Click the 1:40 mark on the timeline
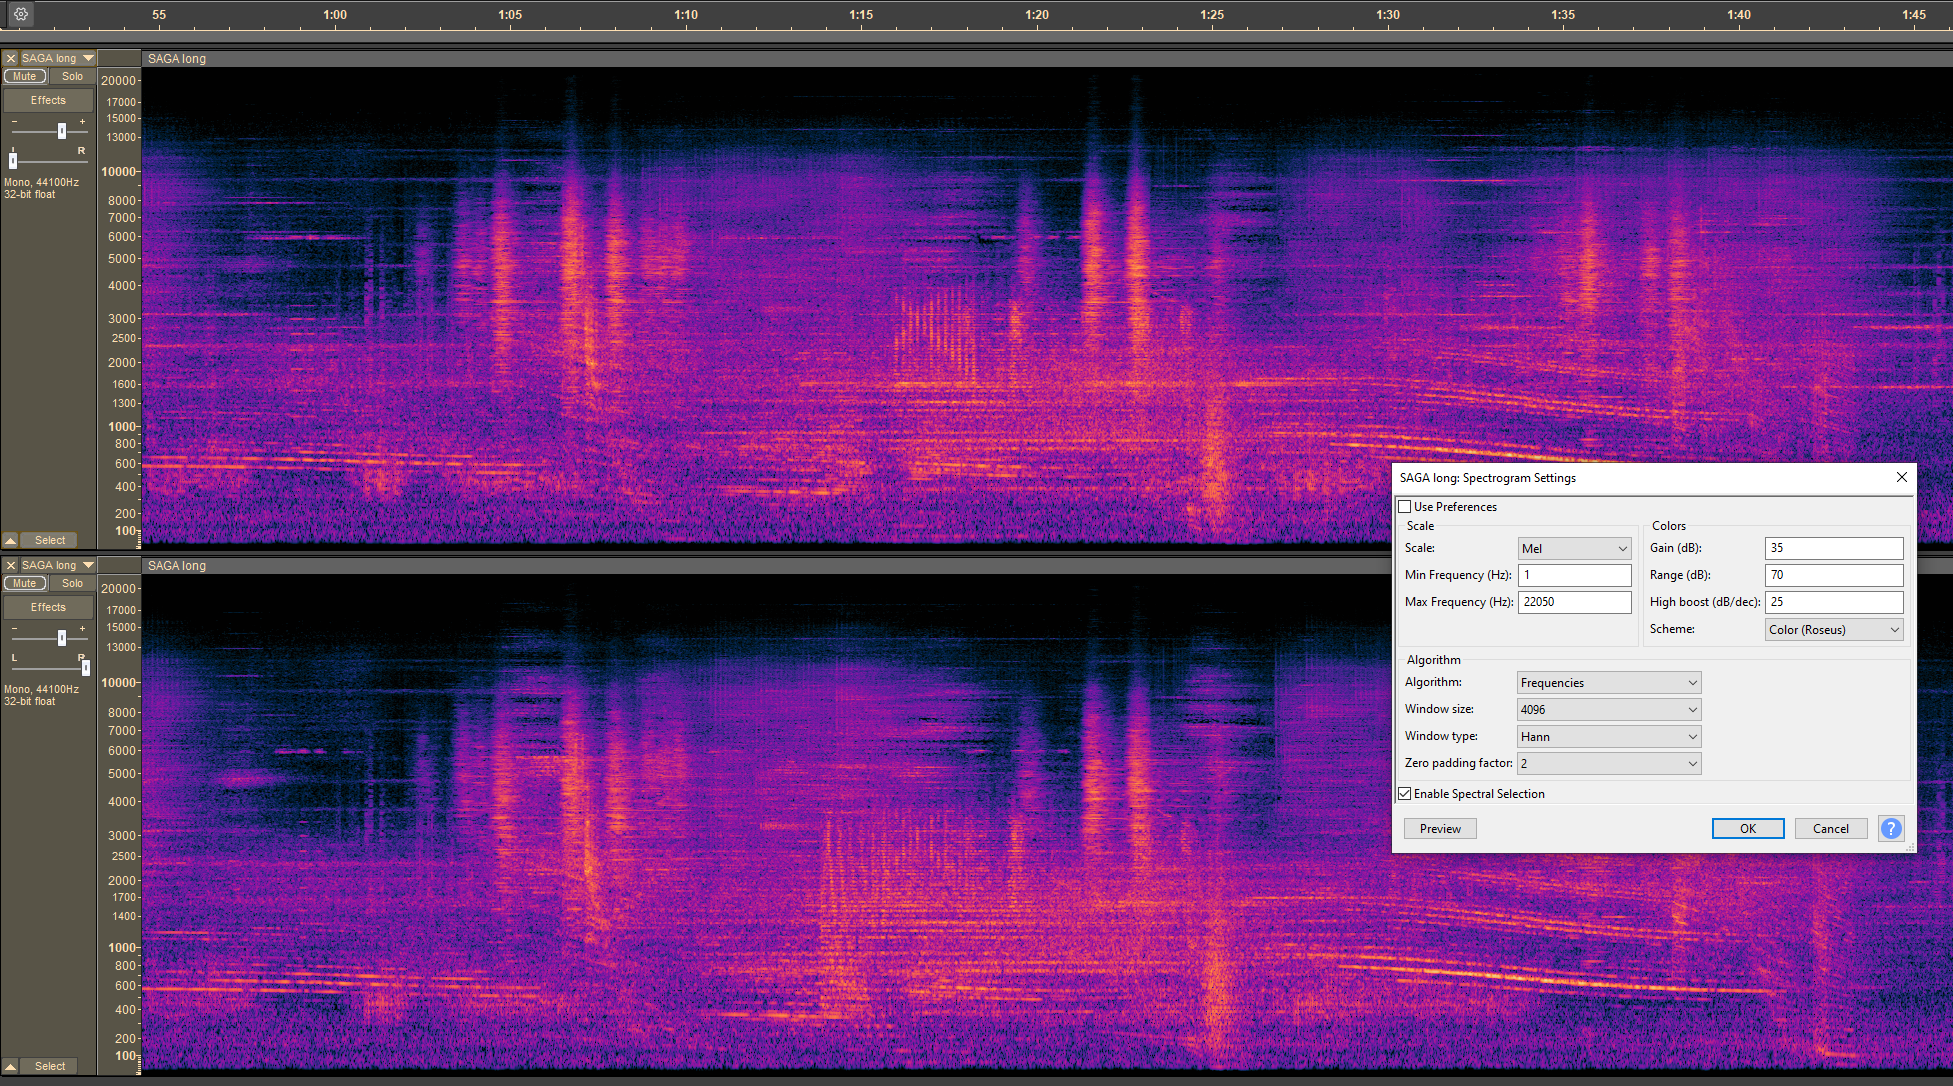1953x1086 pixels. 1739,15
